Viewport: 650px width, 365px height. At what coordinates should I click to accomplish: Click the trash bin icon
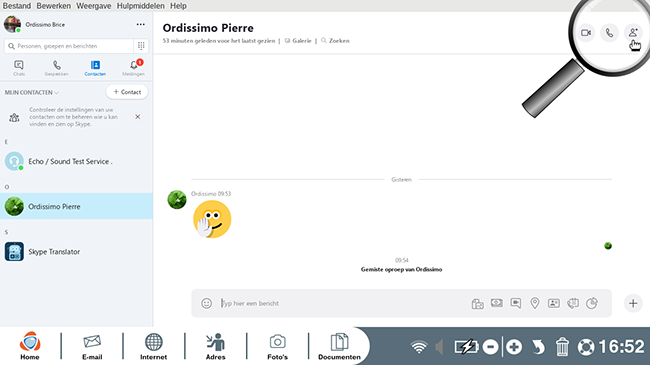(x=562, y=347)
